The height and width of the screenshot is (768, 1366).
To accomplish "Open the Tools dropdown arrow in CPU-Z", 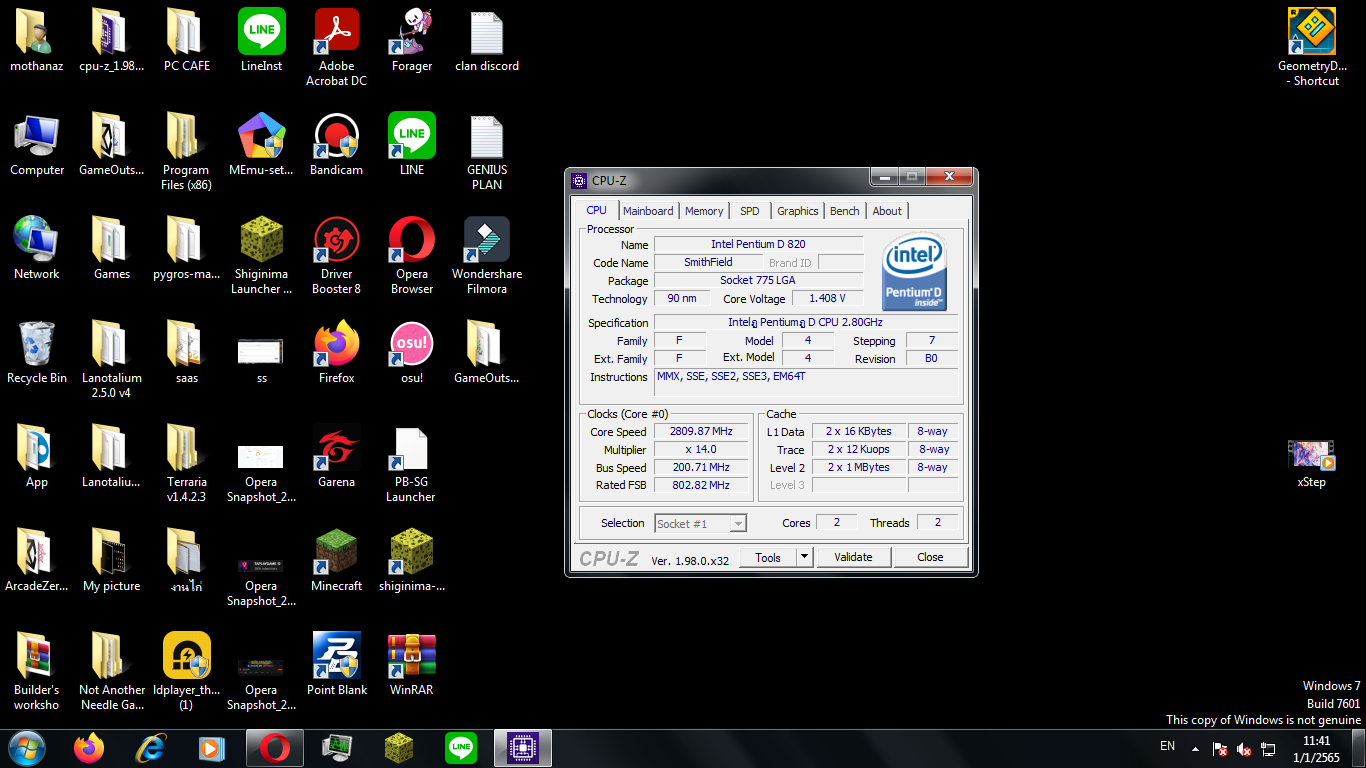I will pos(804,557).
